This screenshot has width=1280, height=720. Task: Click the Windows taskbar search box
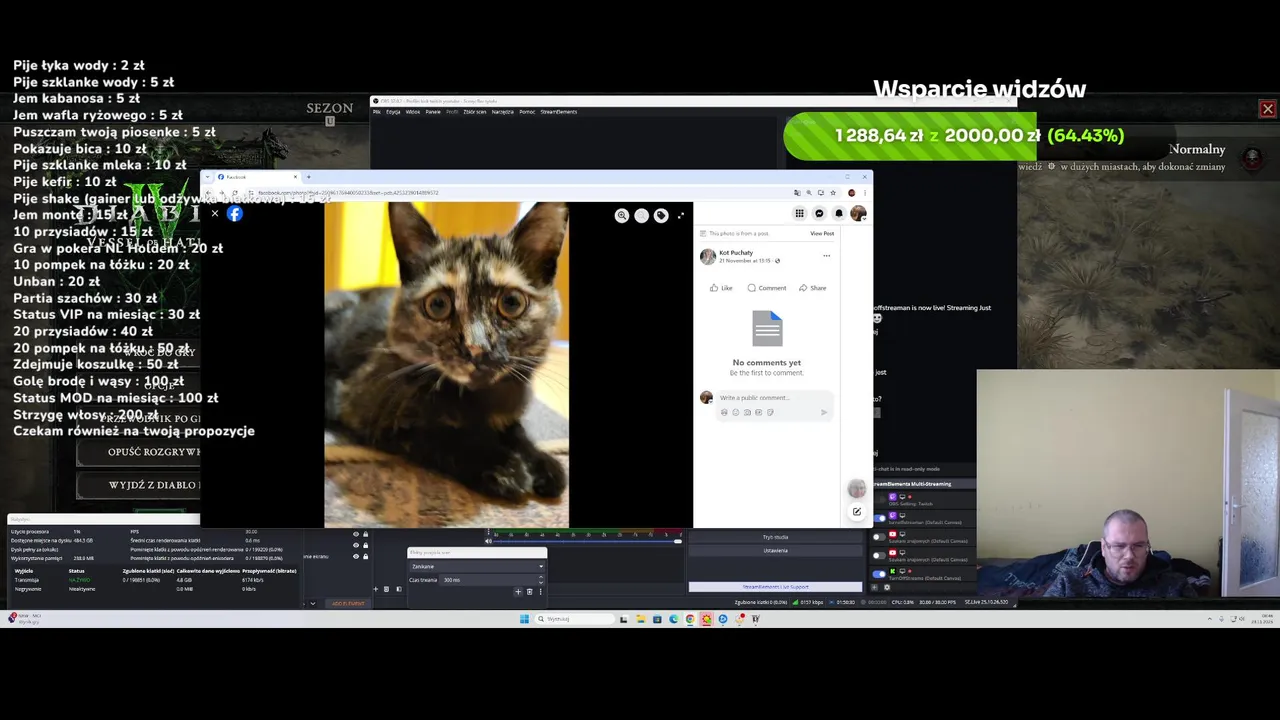coord(574,619)
